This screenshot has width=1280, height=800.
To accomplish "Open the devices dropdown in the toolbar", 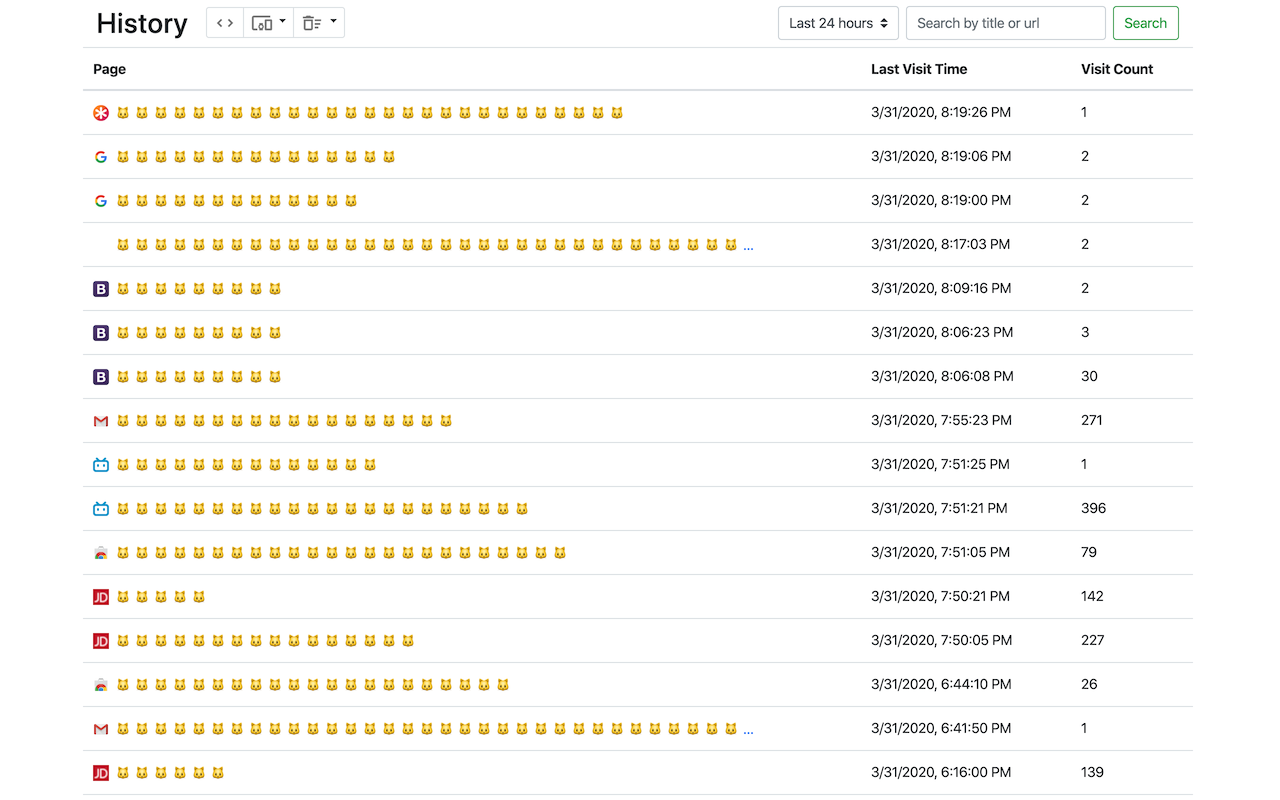I will click(268, 23).
